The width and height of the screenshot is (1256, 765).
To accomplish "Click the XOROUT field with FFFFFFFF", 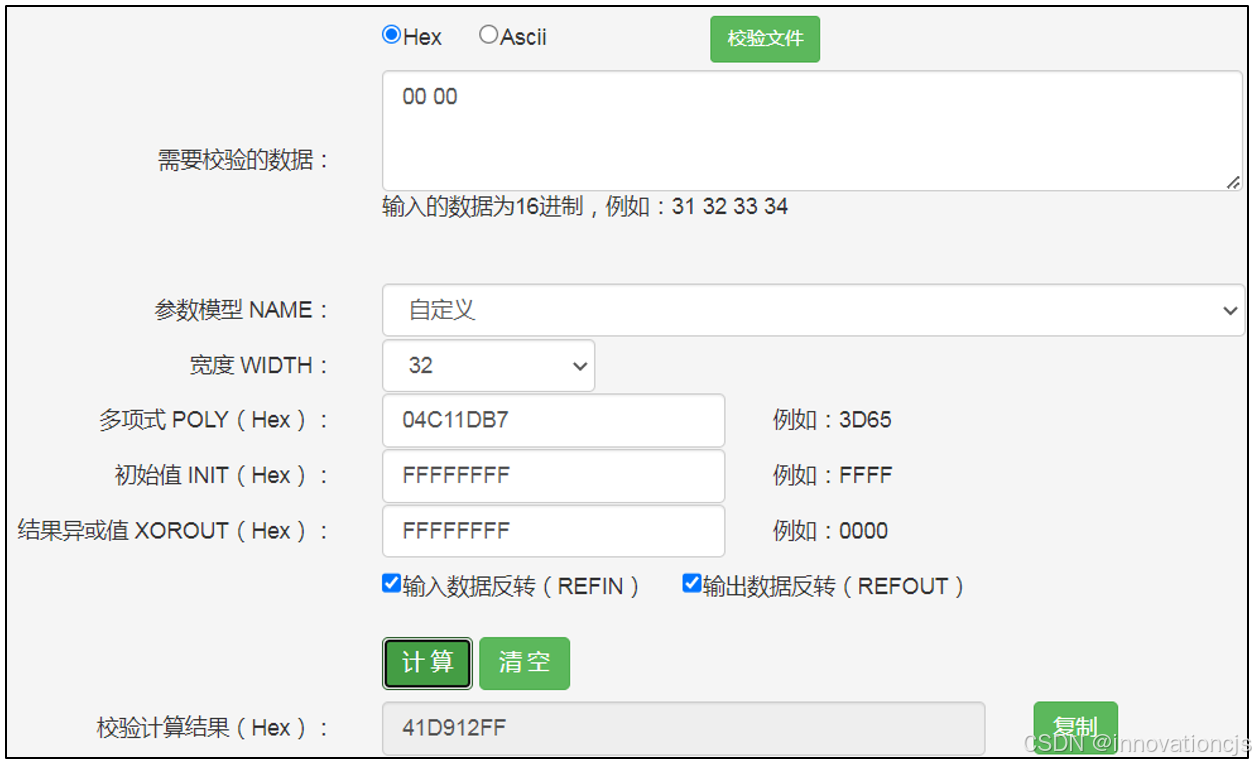I will coord(553,531).
